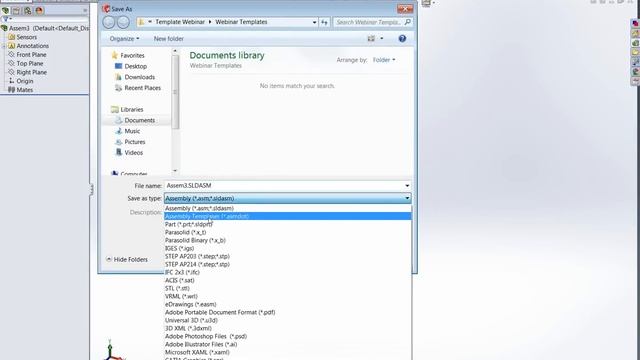Open Pictures library in navigation pane
This screenshot has height=360, width=640.
(x=135, y=142)
